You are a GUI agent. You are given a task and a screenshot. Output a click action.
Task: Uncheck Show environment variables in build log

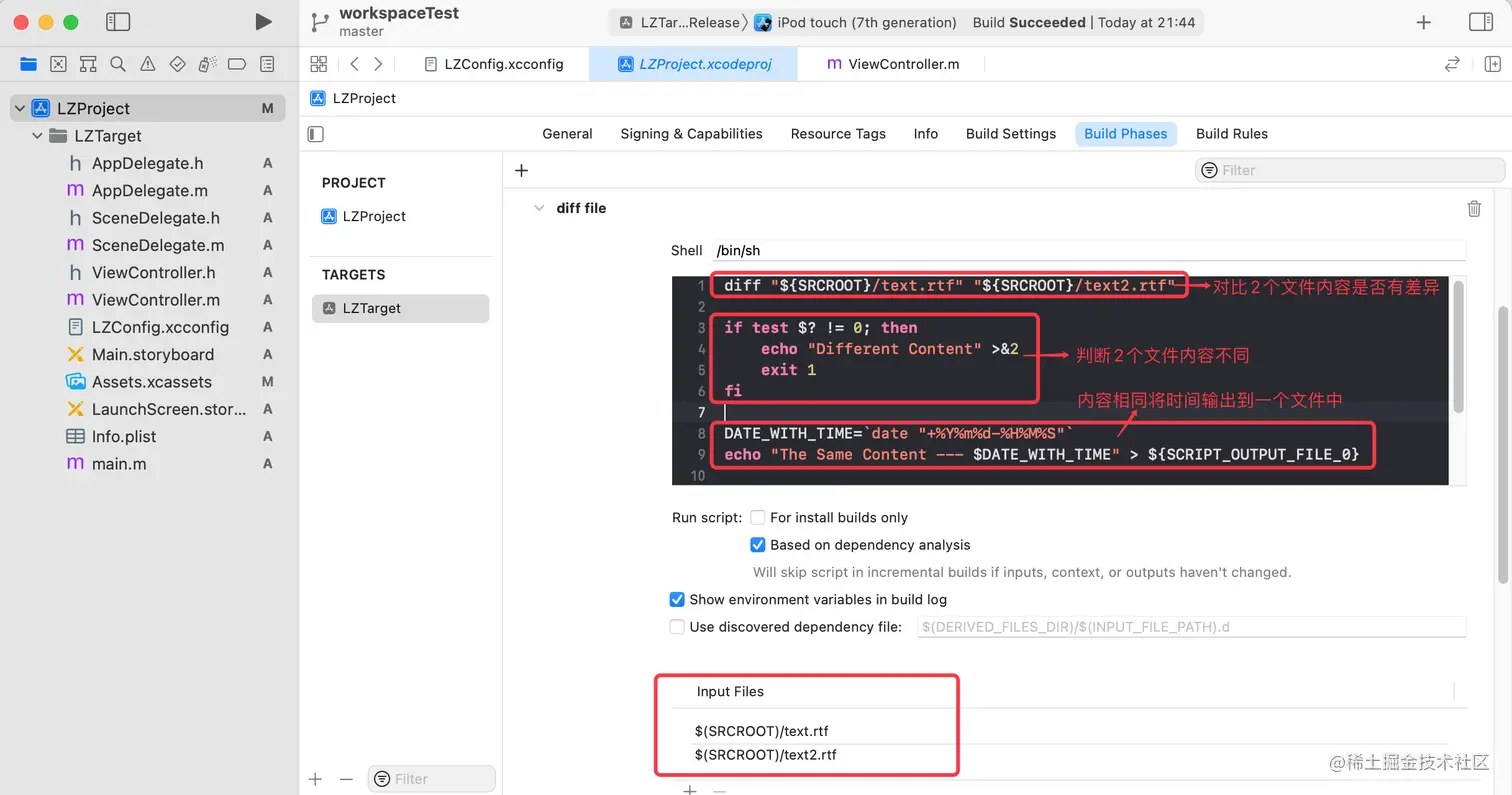tap(677, 599)
